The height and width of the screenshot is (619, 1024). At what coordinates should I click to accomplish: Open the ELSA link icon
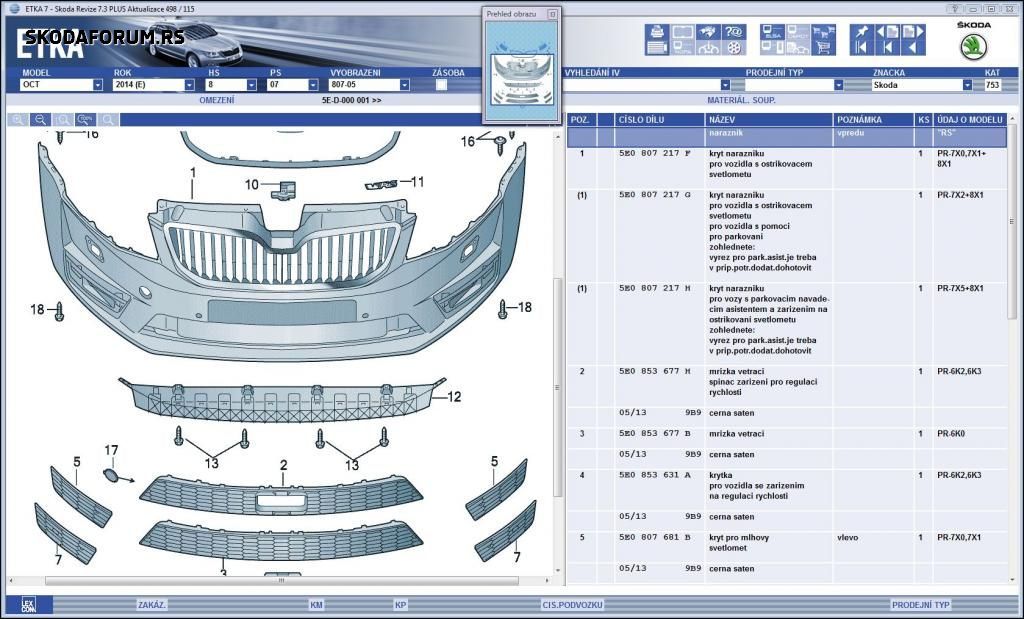773,31
